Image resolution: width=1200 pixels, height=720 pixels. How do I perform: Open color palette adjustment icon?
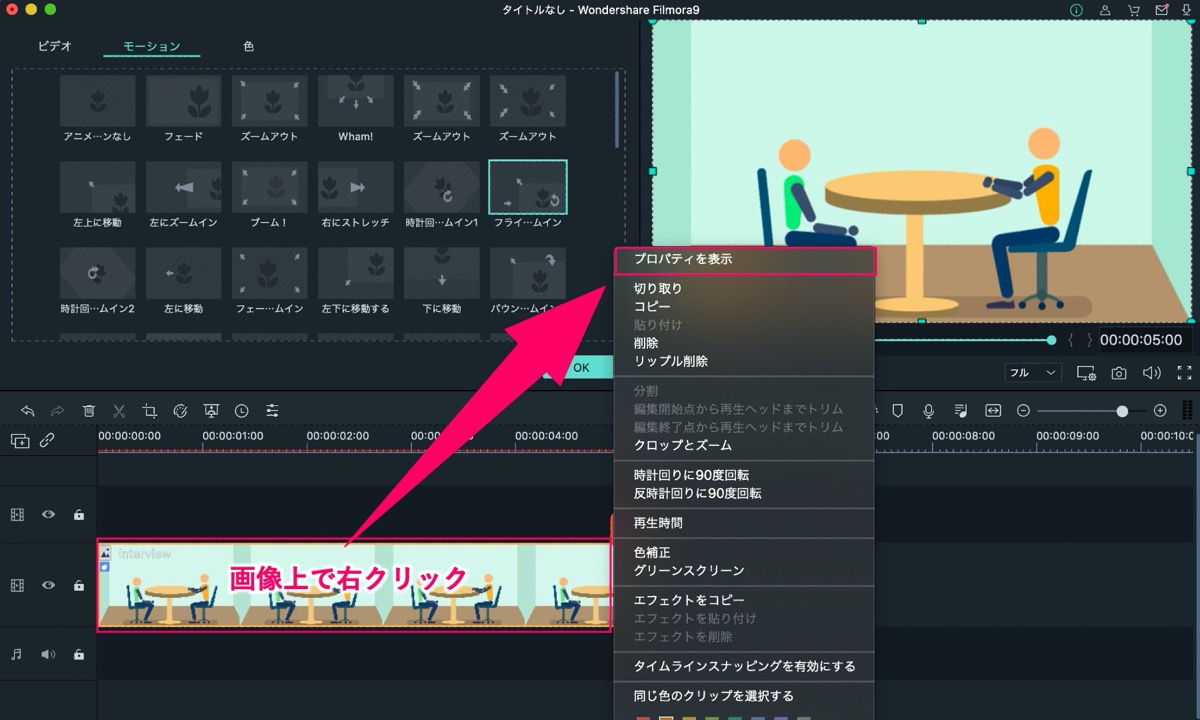180,410
